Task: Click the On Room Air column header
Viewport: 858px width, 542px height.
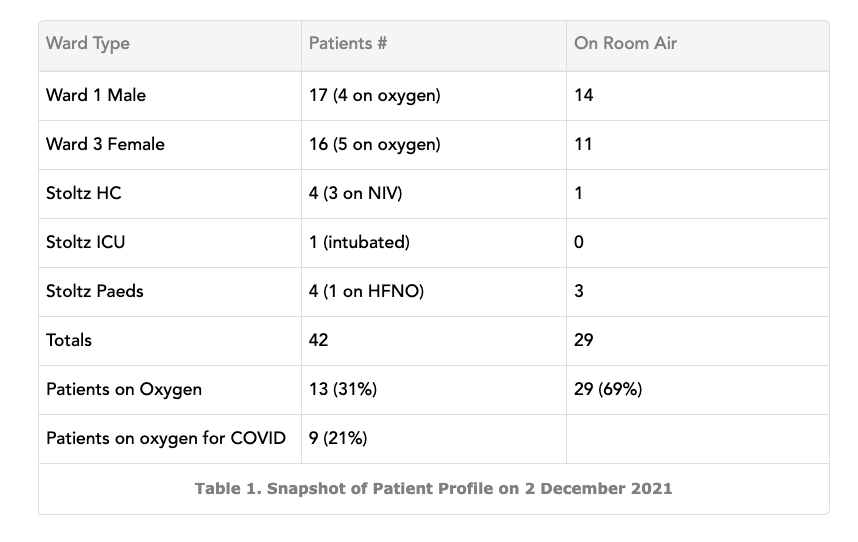Action: point(698,46)
